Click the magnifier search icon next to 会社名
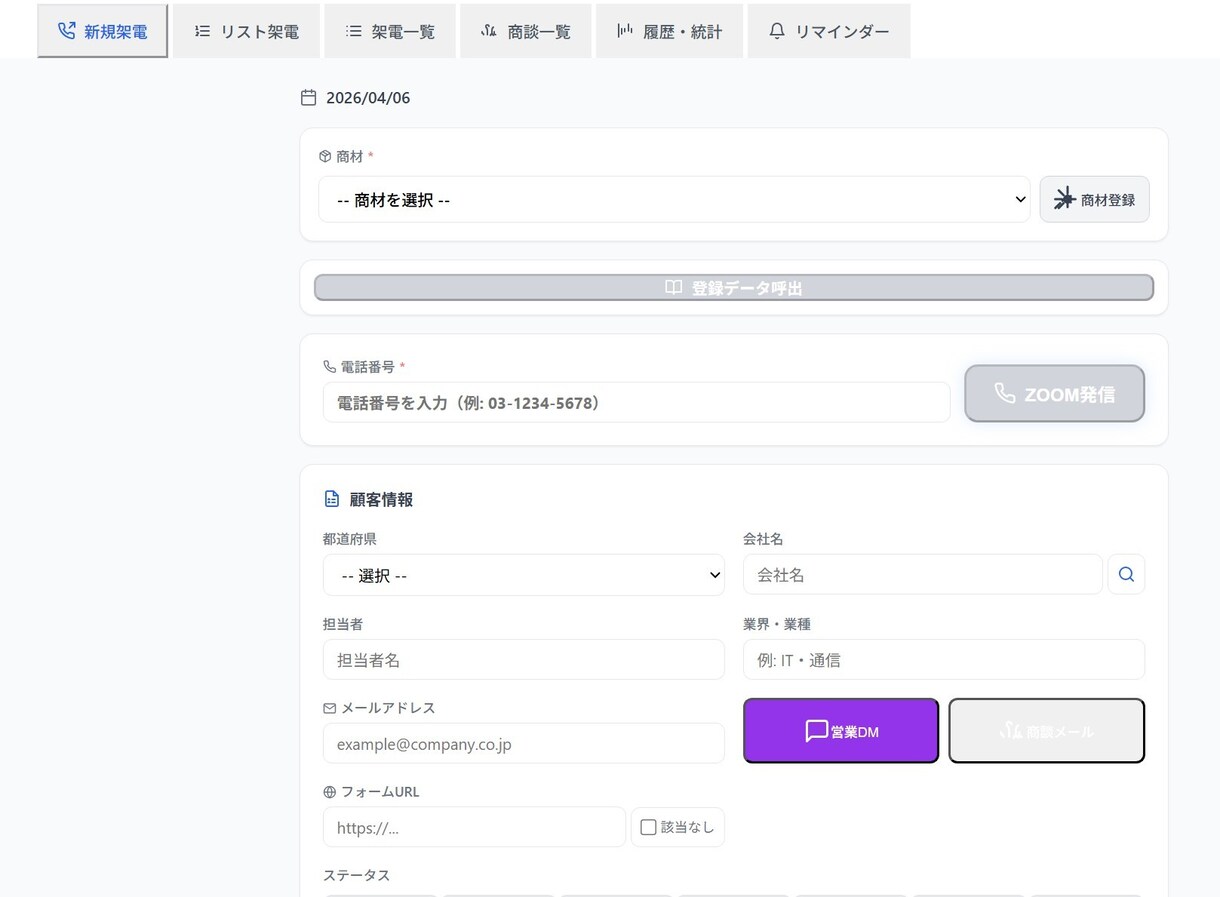Image resolution: width=1220 pixels, height=897 pixels. click(x=1126, y=575)
